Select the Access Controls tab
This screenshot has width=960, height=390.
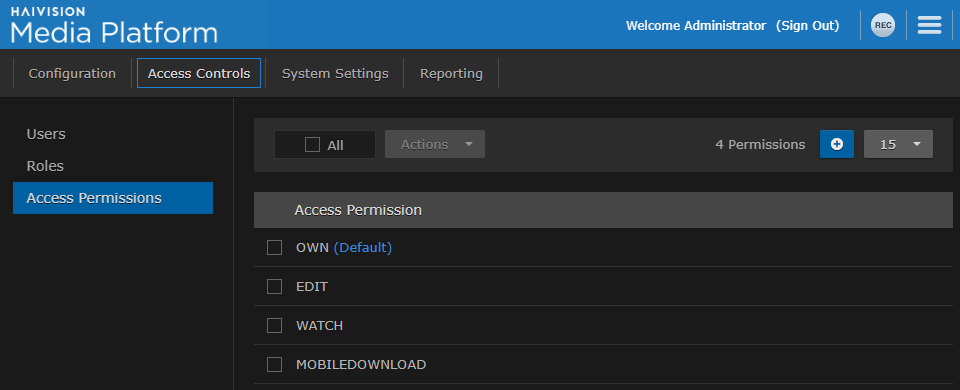pyautogui.click(x=199, y=73)
